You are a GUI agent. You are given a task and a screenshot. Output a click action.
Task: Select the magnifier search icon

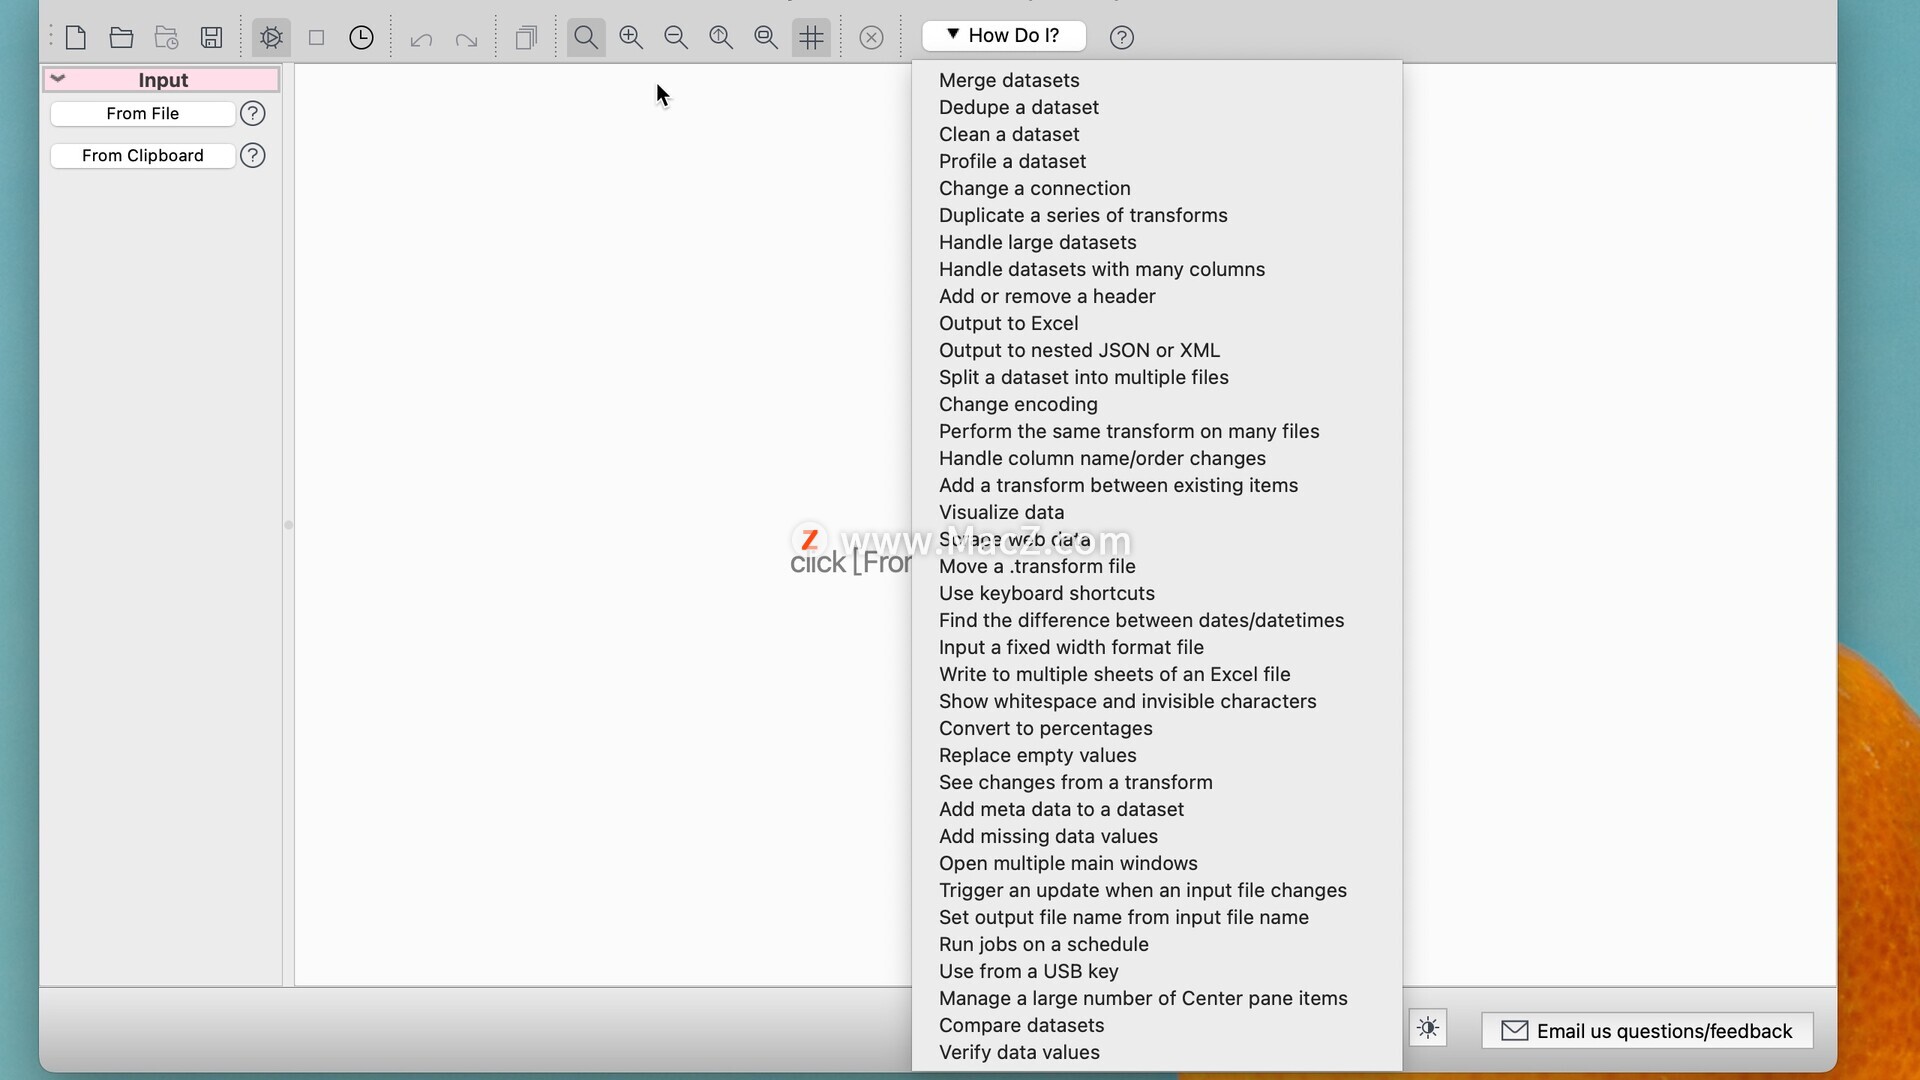[586, 38]
